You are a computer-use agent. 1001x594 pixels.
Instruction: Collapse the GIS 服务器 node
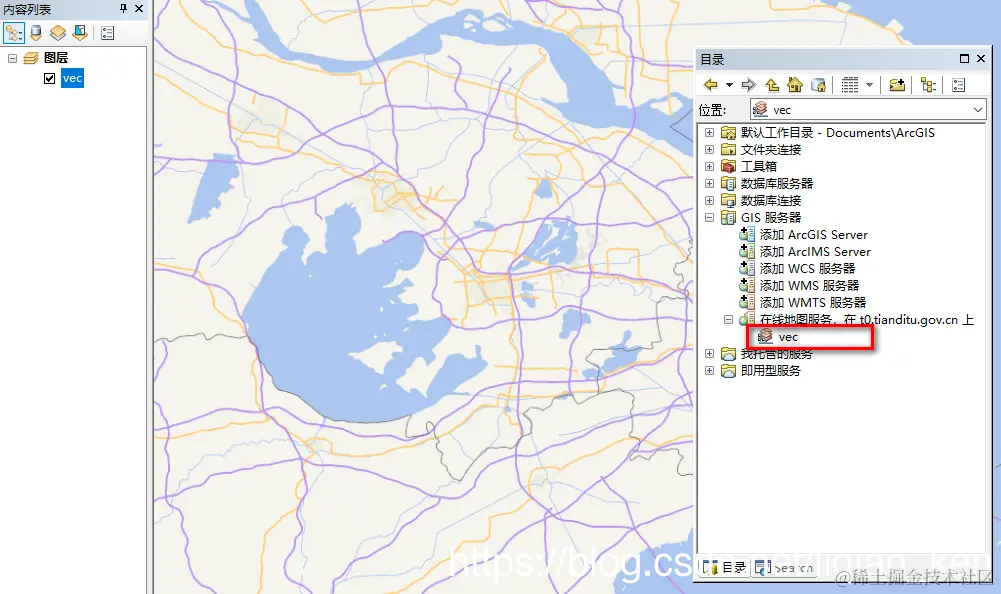tap(709, 218)
